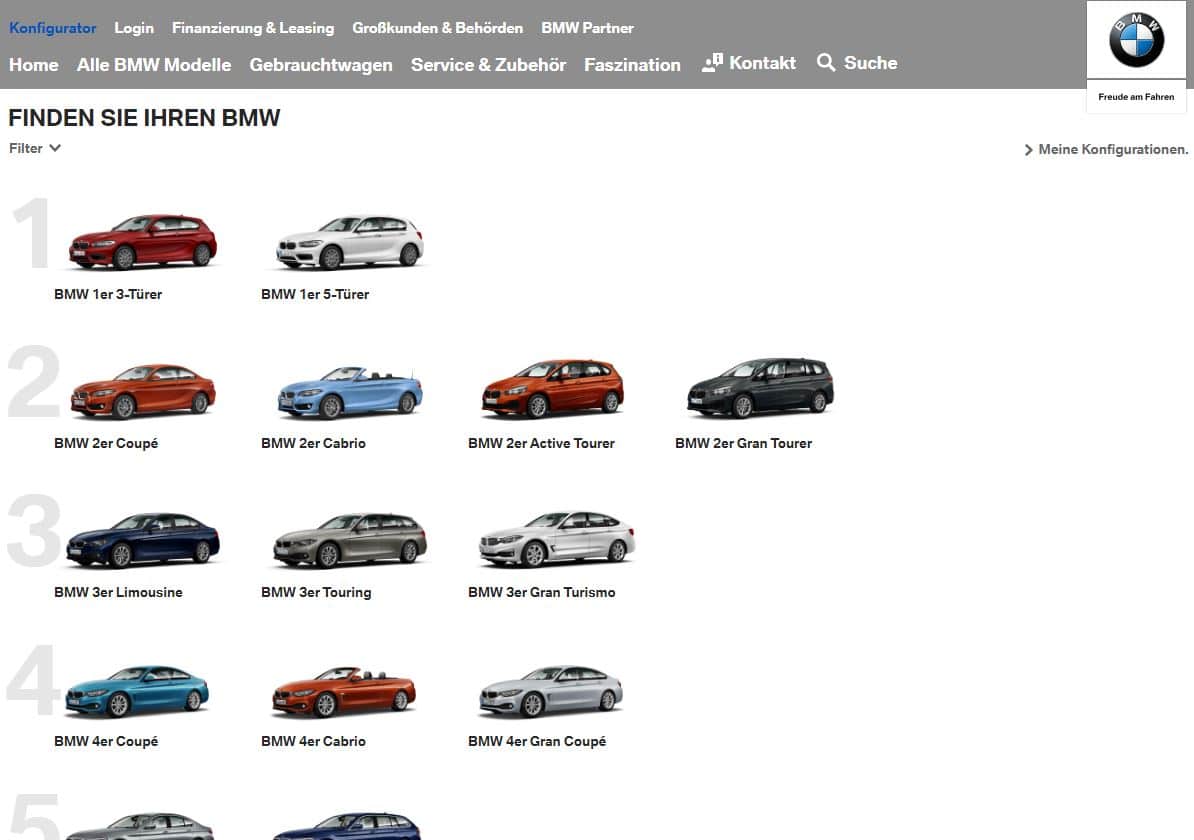Click the BMW 2er Cabrio label

(x=313, y=443)
